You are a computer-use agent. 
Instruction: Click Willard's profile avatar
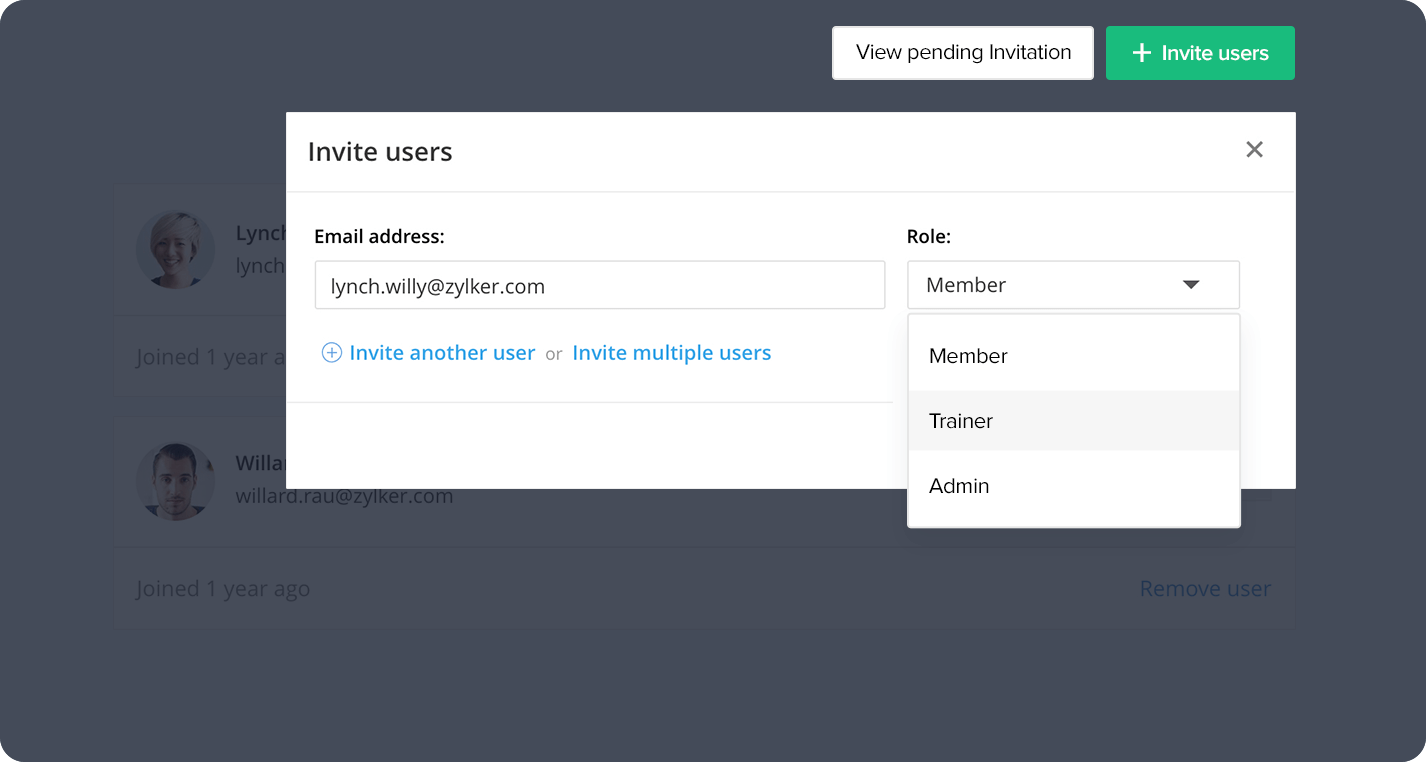175,482
